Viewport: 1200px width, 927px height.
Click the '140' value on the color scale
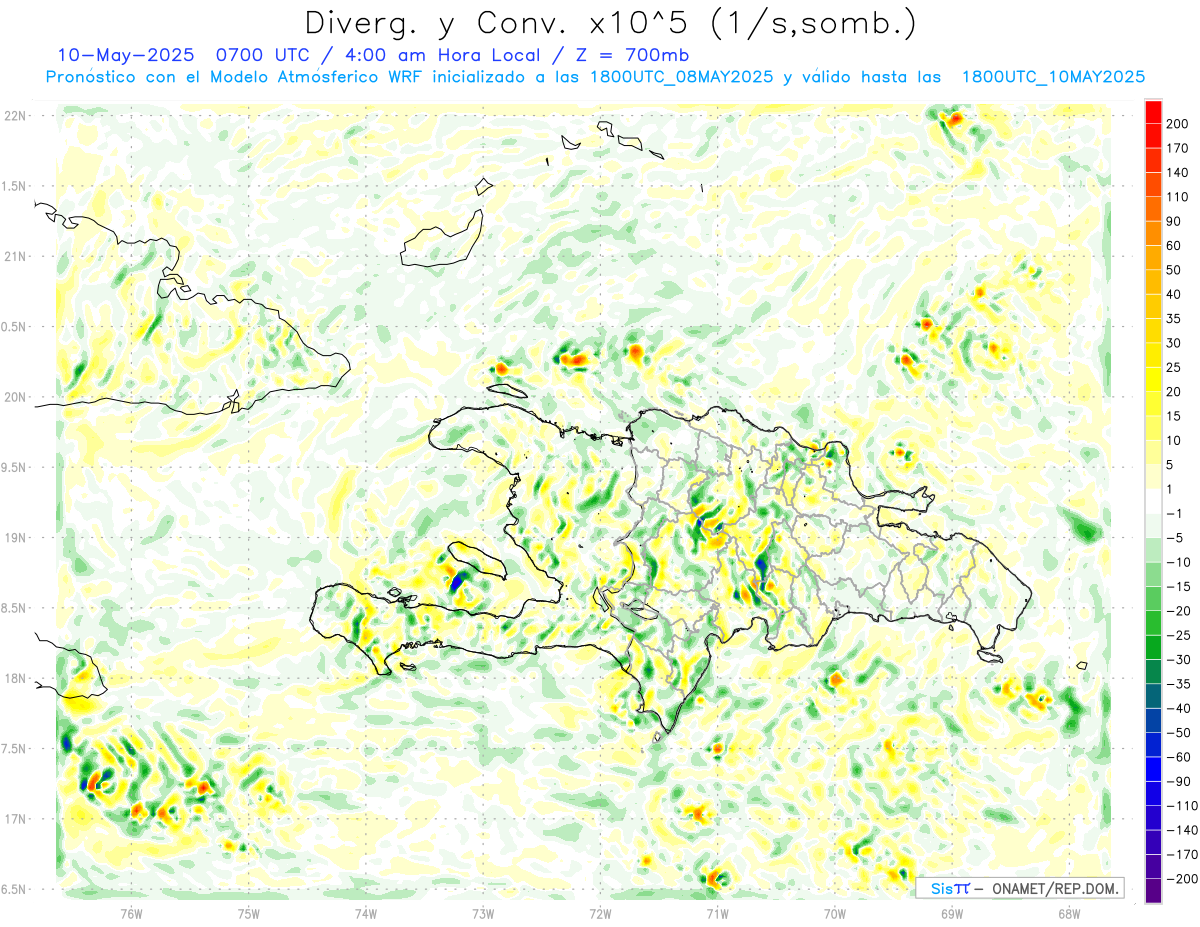pos(1177,172)
